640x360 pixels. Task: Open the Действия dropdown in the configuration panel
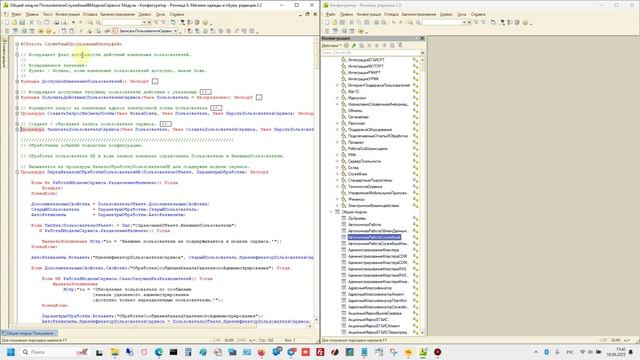tap(331, 45)
